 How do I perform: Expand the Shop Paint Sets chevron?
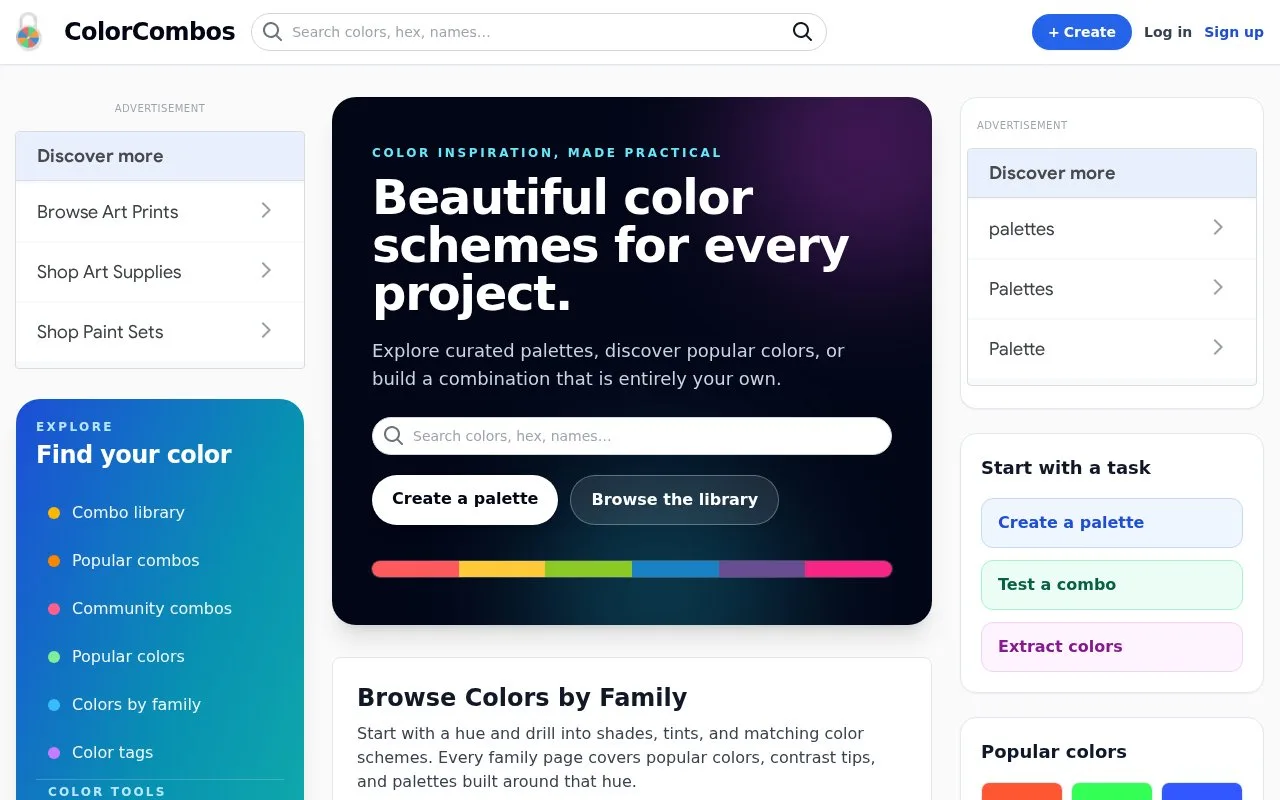266,330
